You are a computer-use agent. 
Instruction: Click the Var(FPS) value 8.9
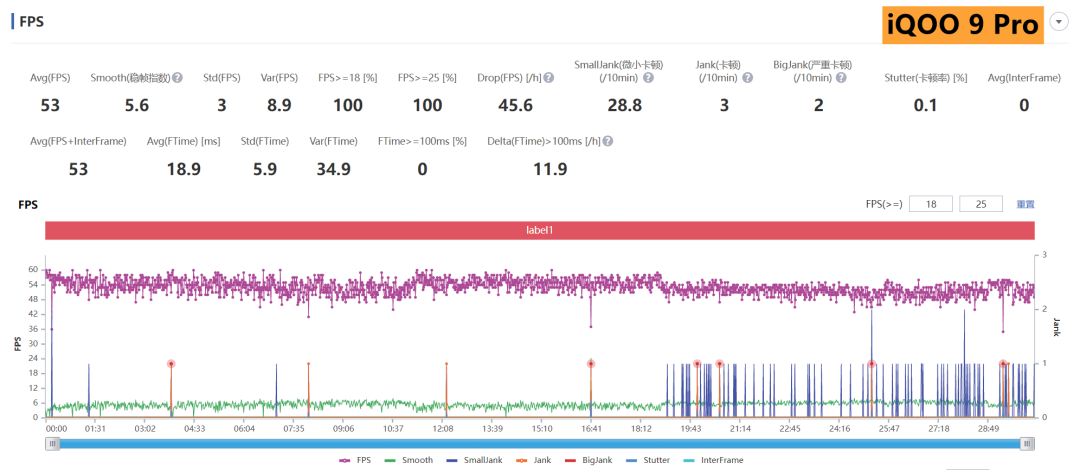[279, 105]
